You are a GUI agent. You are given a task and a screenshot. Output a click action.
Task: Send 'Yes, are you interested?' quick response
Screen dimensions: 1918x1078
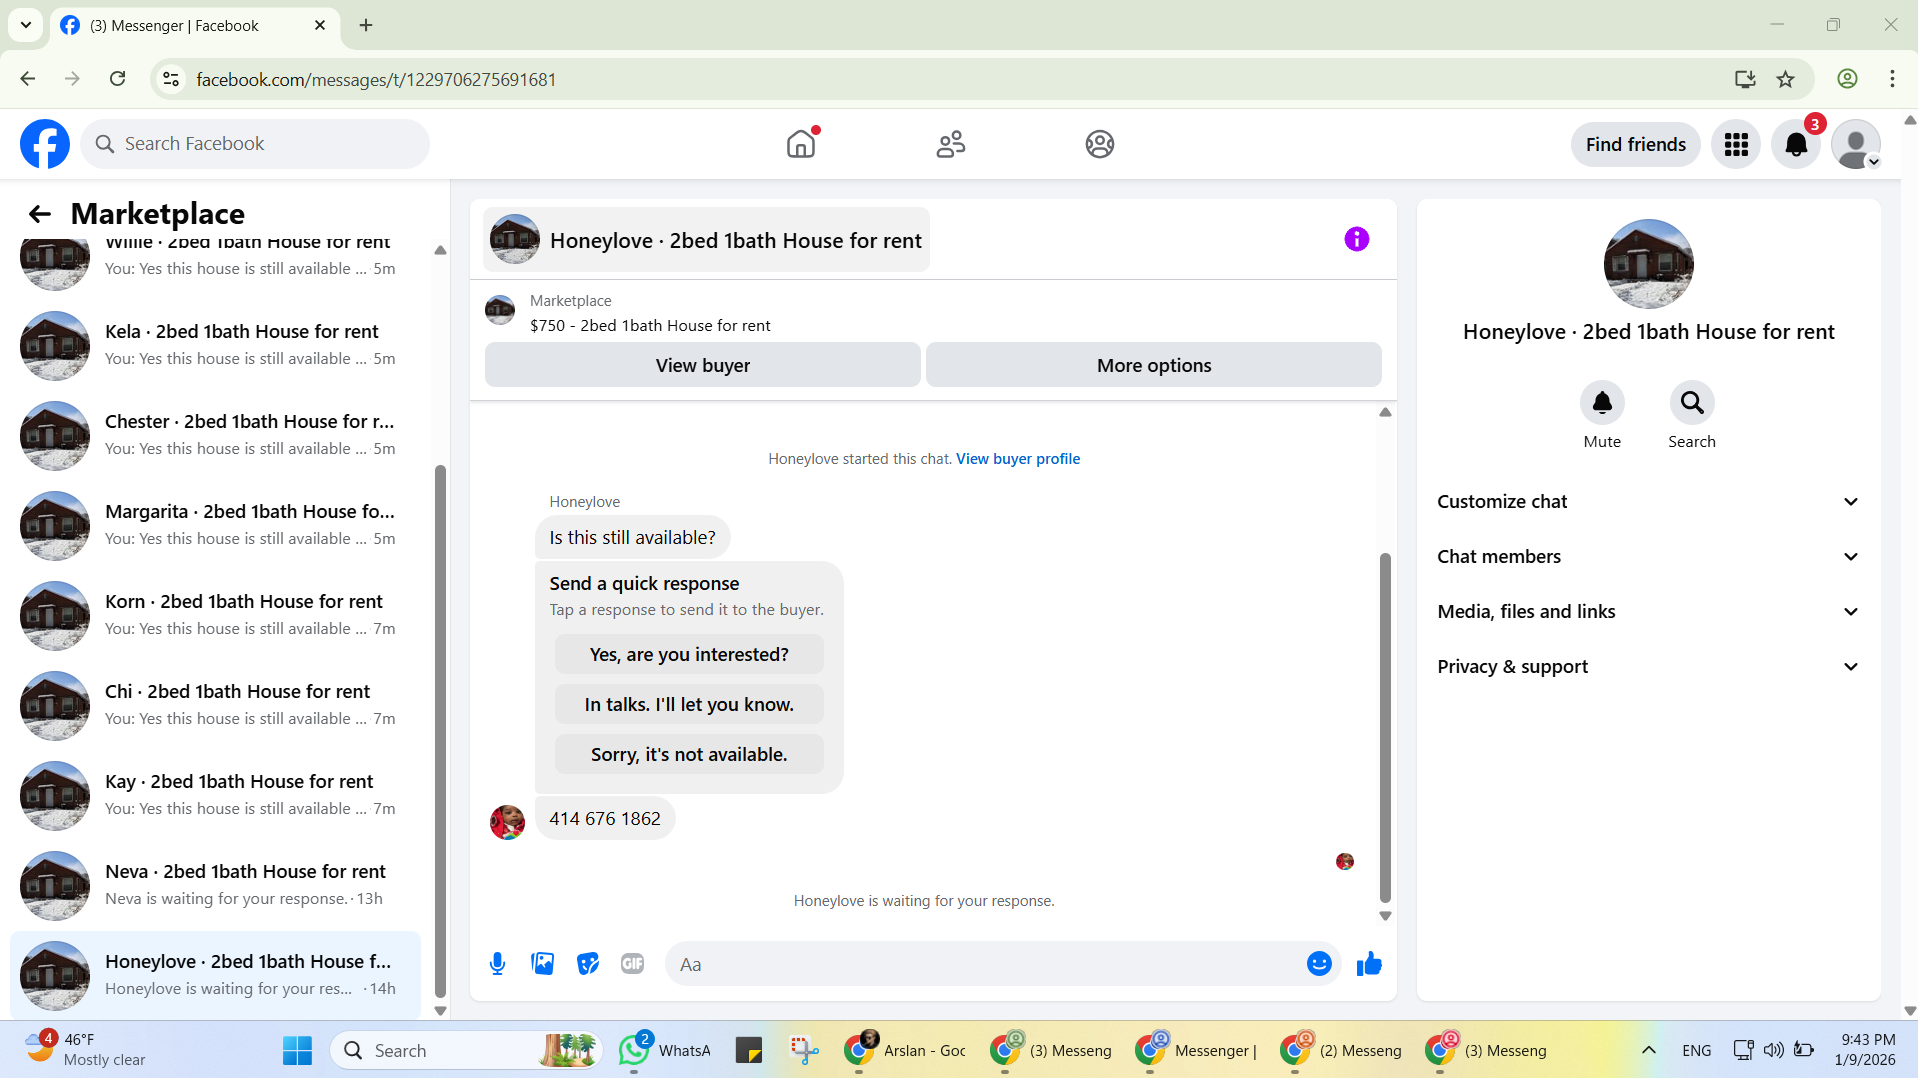tap(689, 655)
